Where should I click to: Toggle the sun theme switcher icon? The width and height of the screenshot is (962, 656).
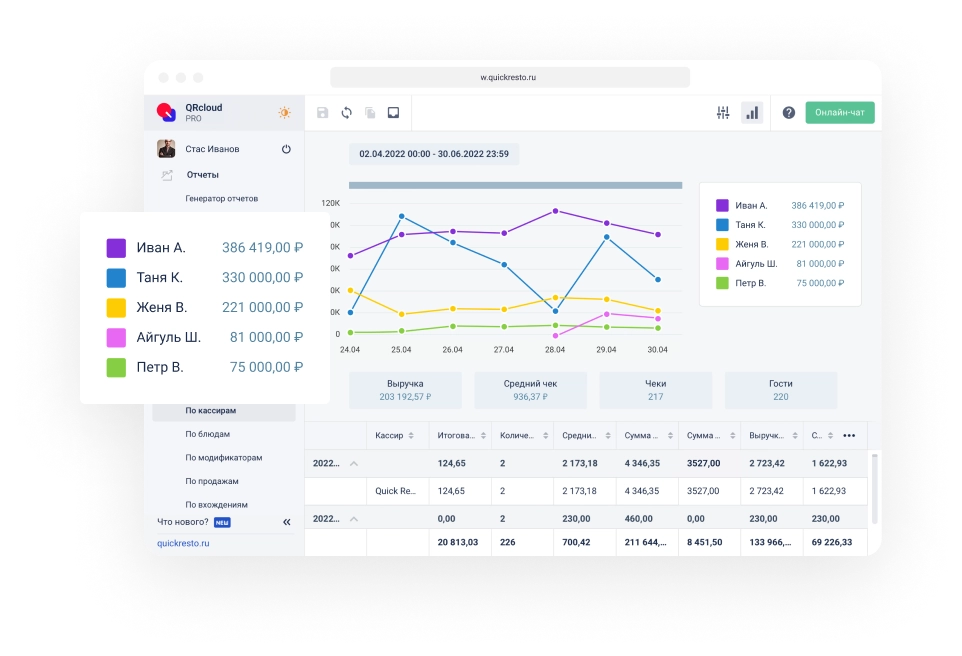click(285, 113)
